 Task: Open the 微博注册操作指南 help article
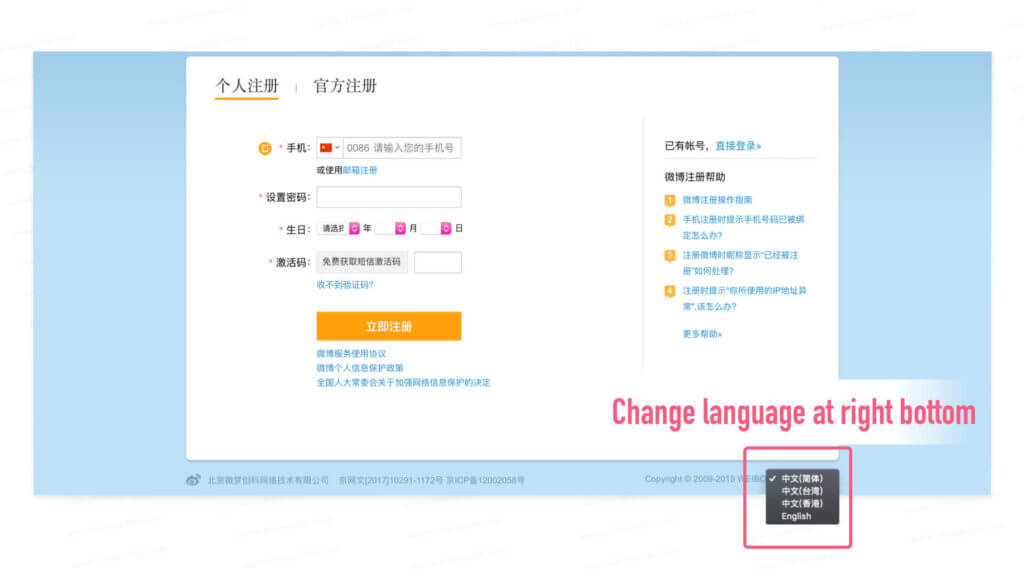pos(717,200)
